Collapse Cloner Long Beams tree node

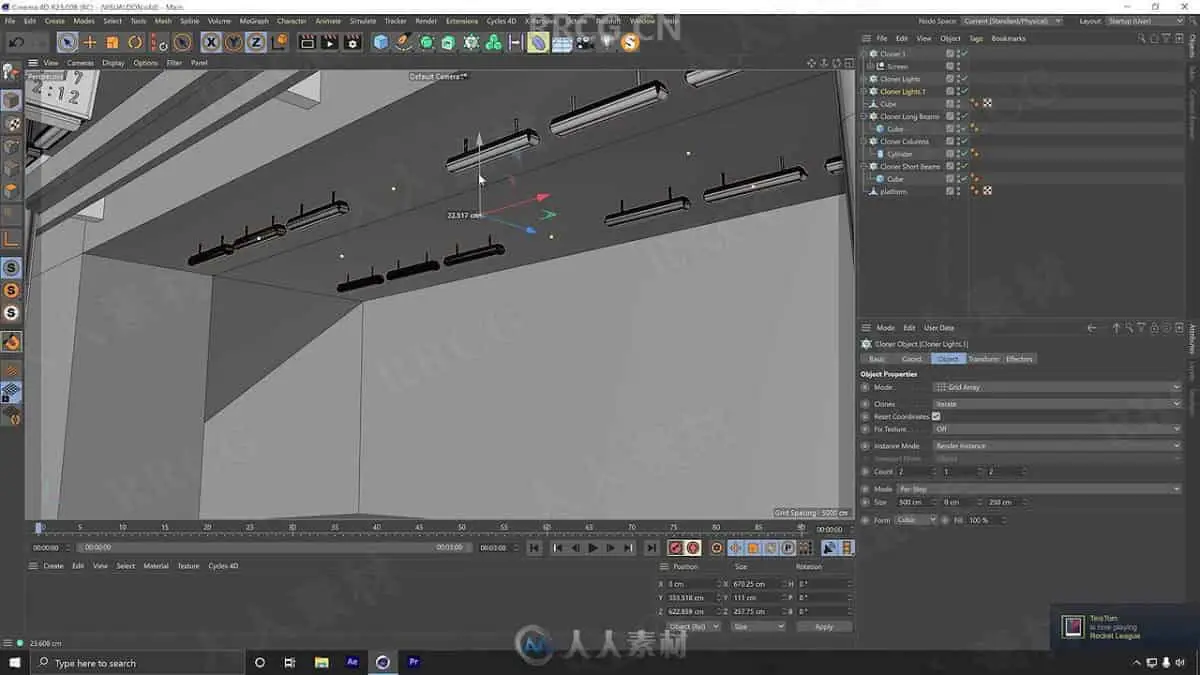(865, 117)
